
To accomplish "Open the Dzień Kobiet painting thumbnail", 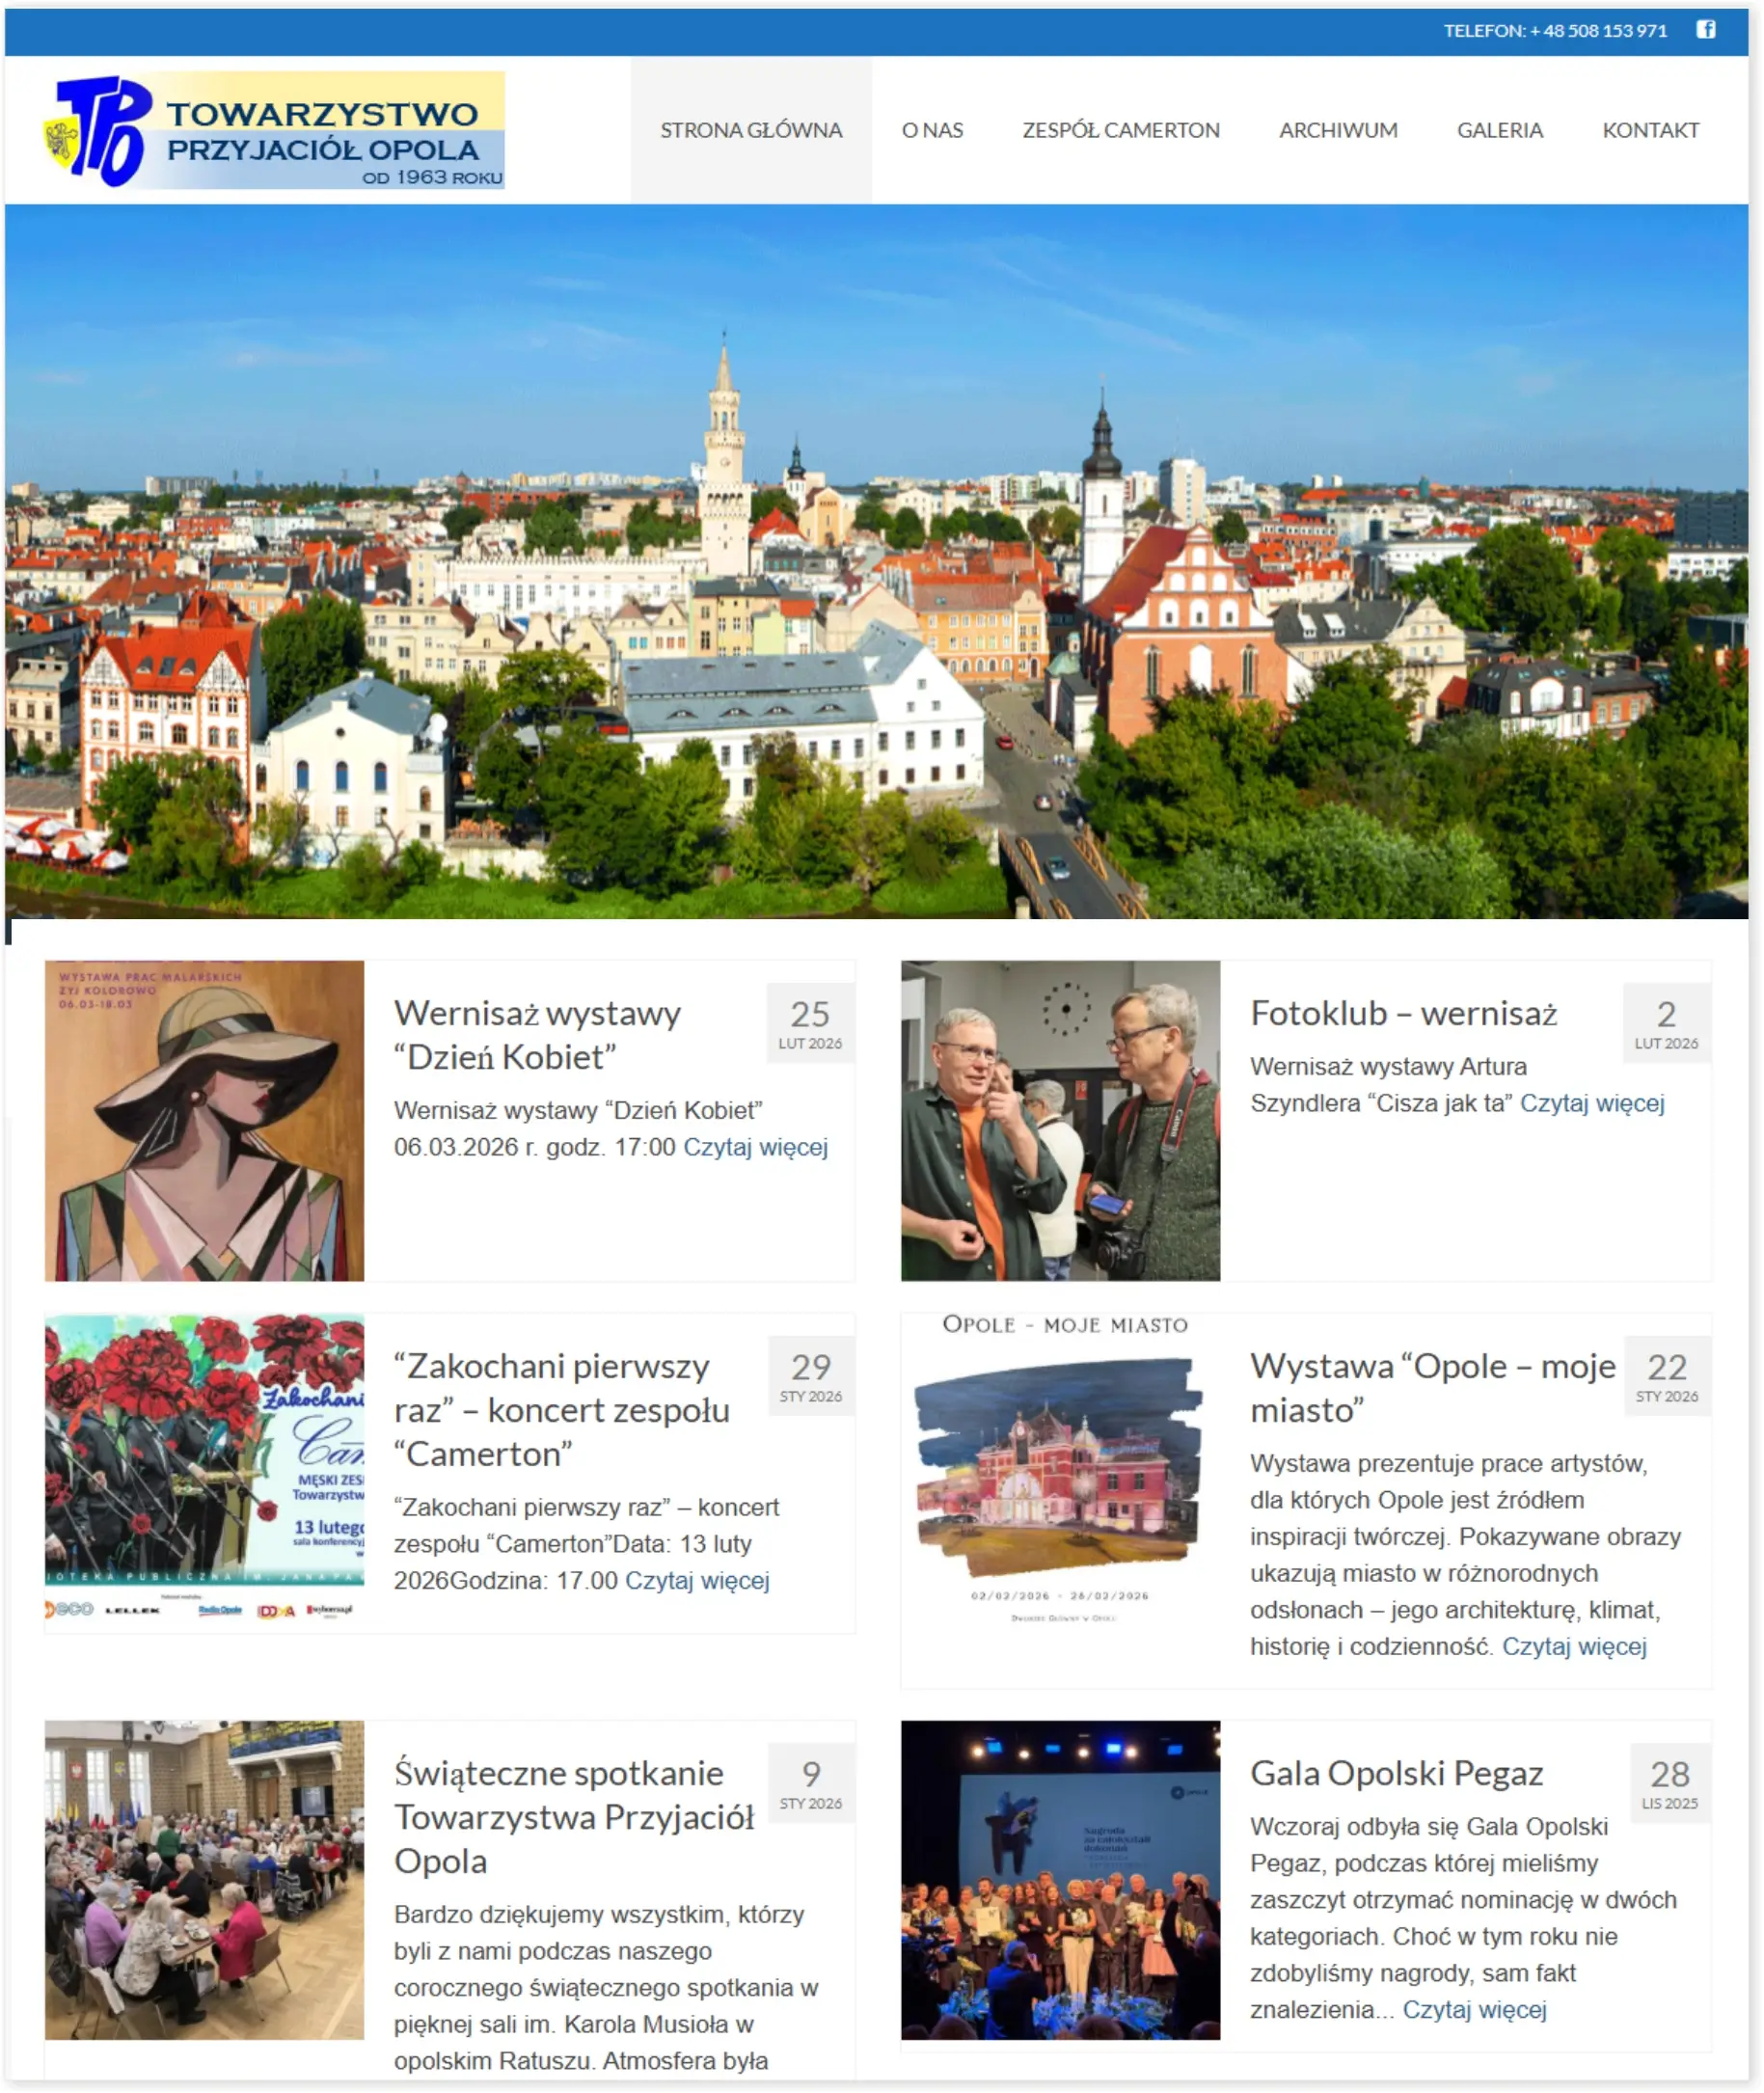I will click(204, 1121).
